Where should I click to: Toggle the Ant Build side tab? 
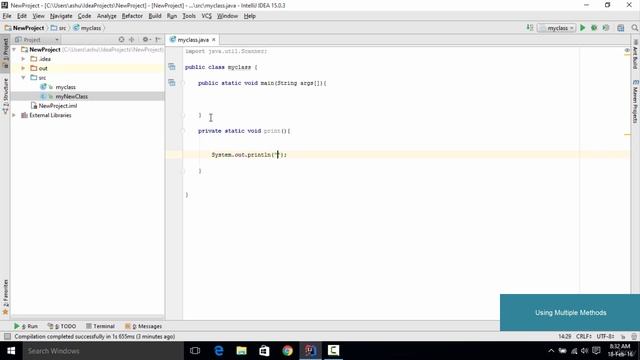point(635,55)
